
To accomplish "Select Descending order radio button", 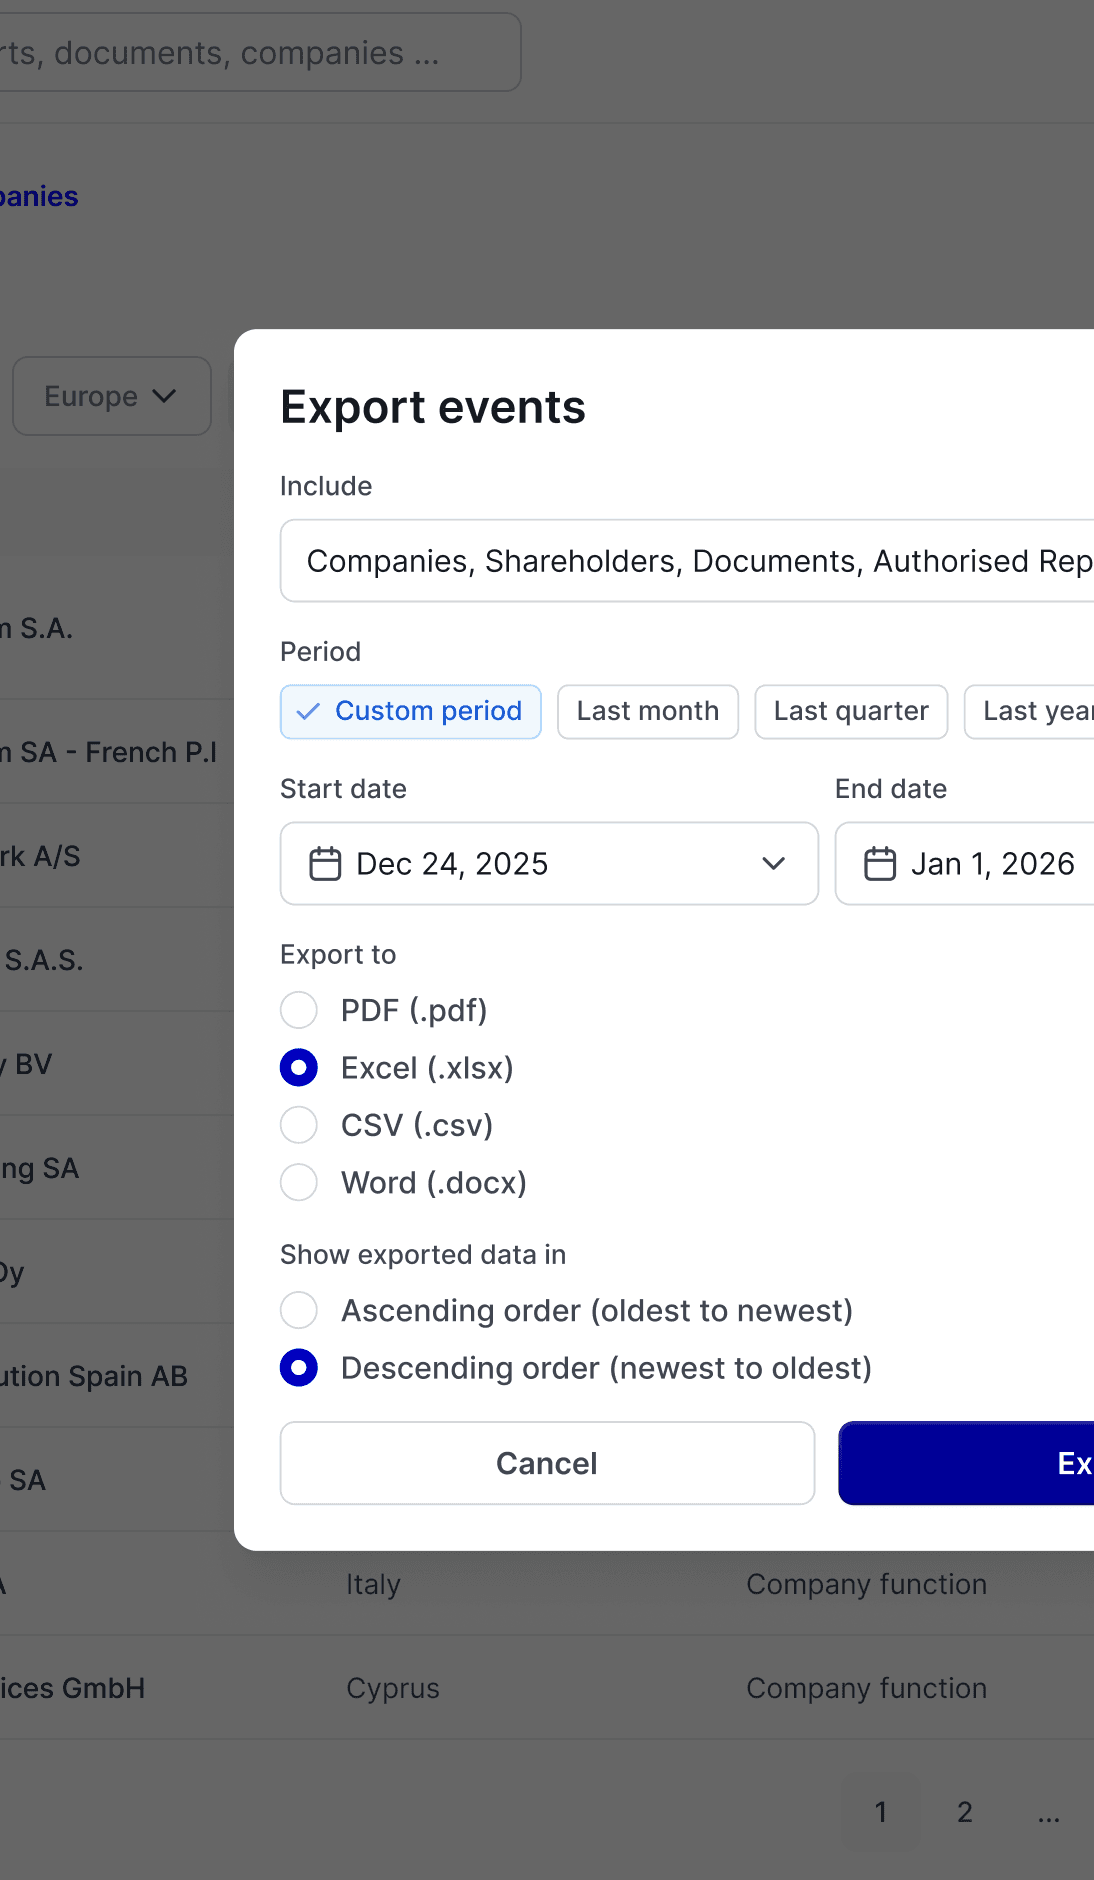I will pyautogui.click(x=299, y=1368).
